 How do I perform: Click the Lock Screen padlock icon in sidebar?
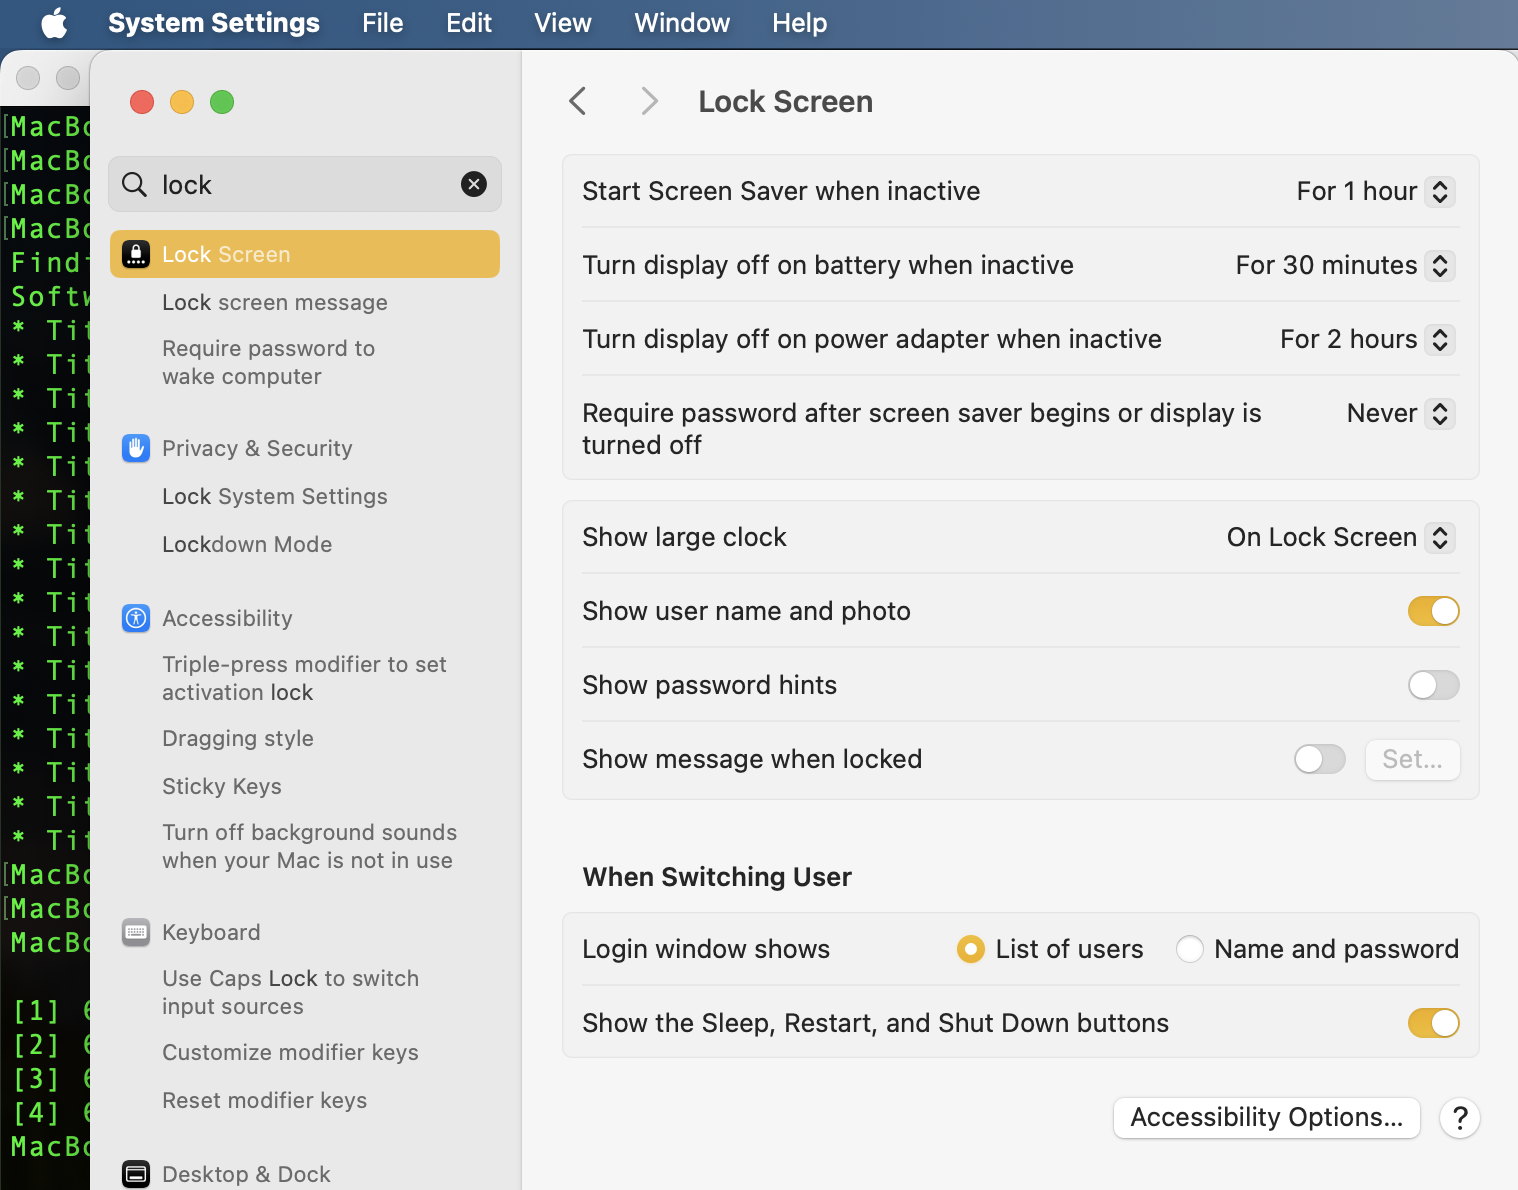pos(136,254)
